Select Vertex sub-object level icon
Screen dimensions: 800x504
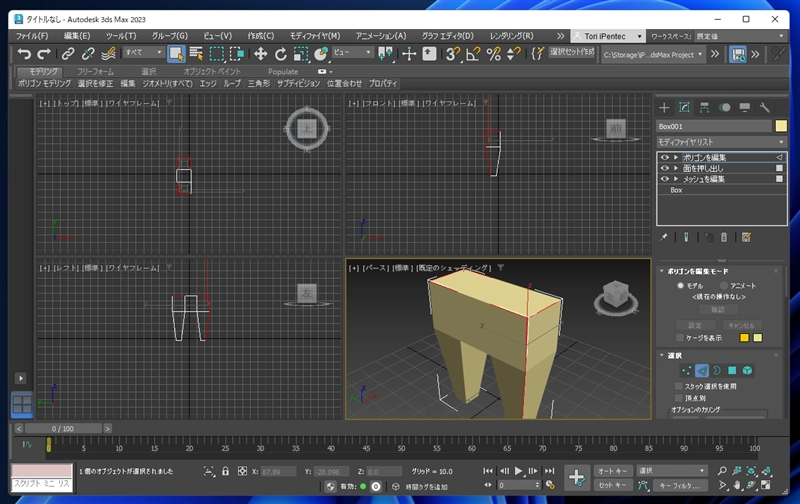(x=687, y=370)
